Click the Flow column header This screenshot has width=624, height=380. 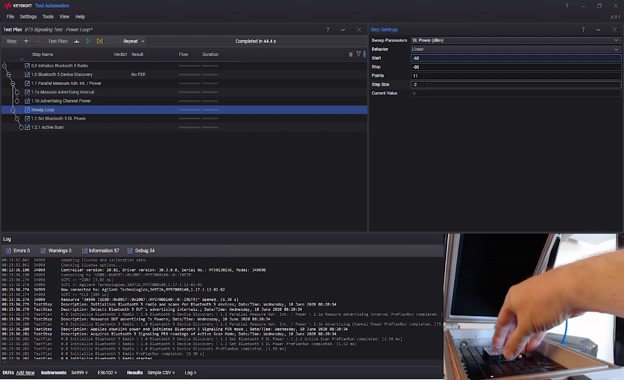pos(183,54)
